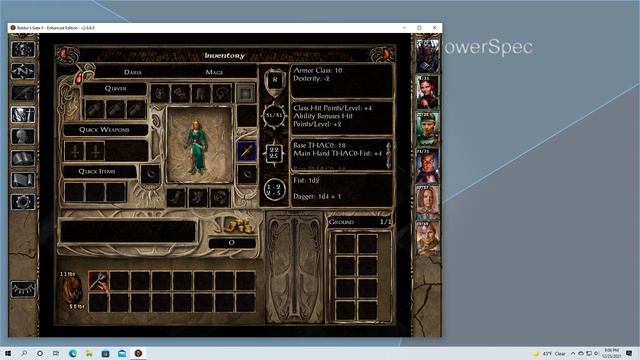Screen dimensions: 640x360
Task: Open the taskbar clock and date
Action: [x=611, y=353]
